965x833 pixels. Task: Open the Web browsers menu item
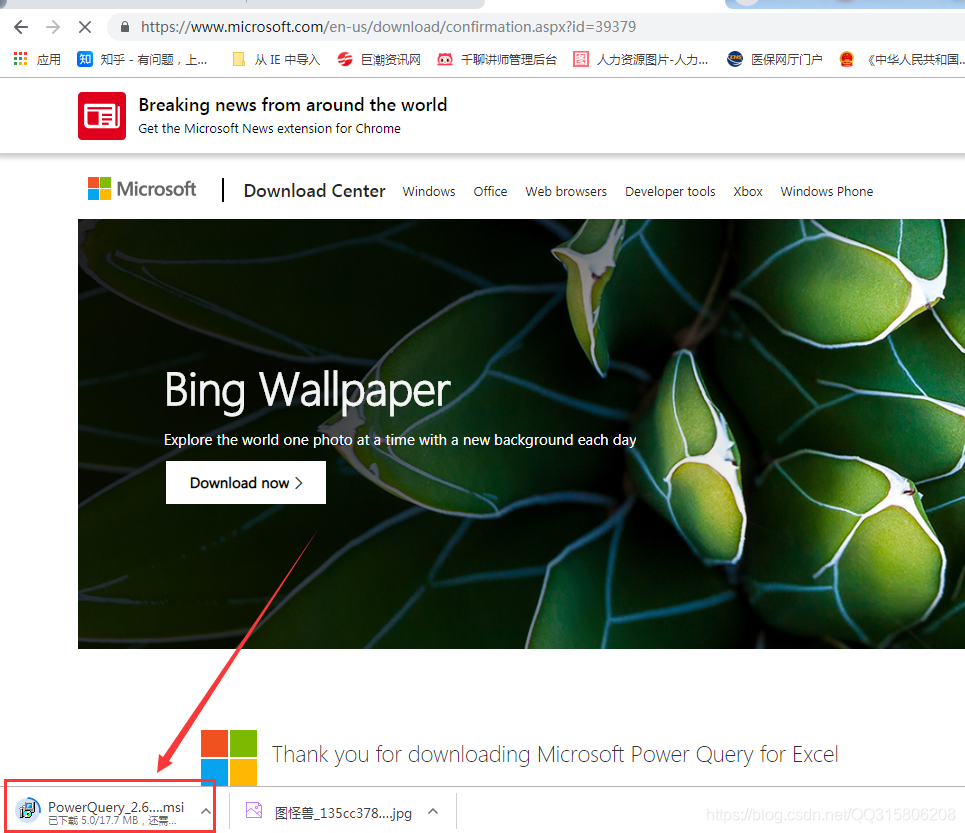(566, 191)
